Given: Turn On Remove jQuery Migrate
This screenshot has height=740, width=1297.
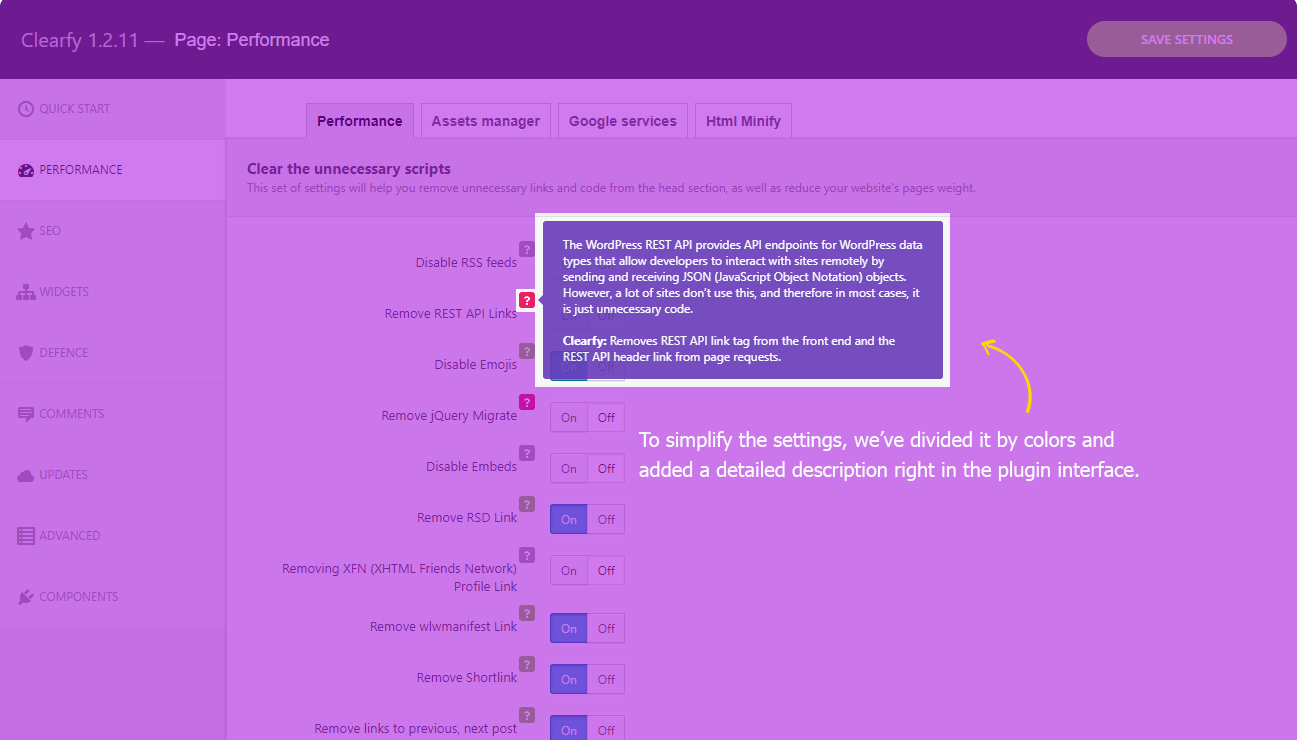Looking at the screenshot, I should pos(569,417).
